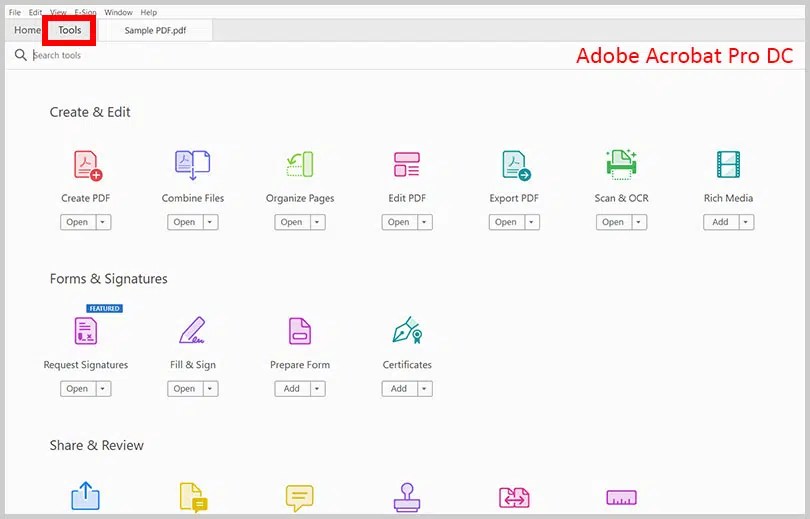Expand the Prepare Form dropdown arrow
Screen dimensions: 810x519
317,388
